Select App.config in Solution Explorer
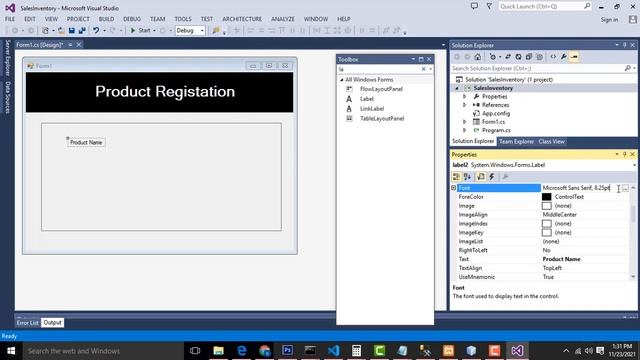The height and width of the screenshot is (360, 640). 496,113
